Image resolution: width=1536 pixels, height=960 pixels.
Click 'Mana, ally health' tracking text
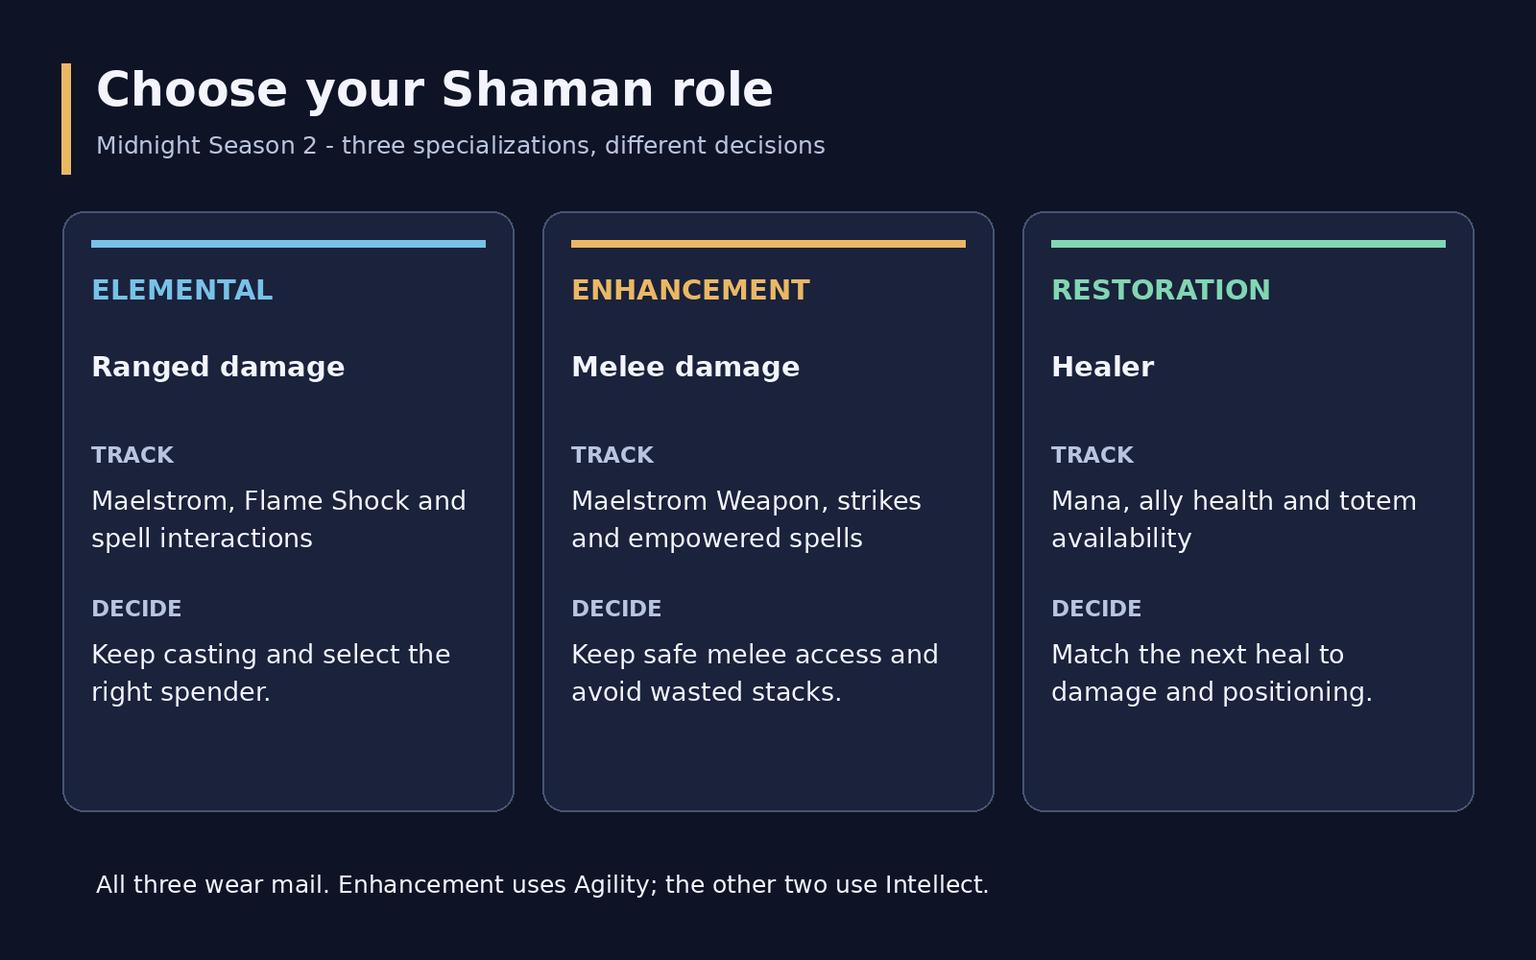coord(1234,519)
